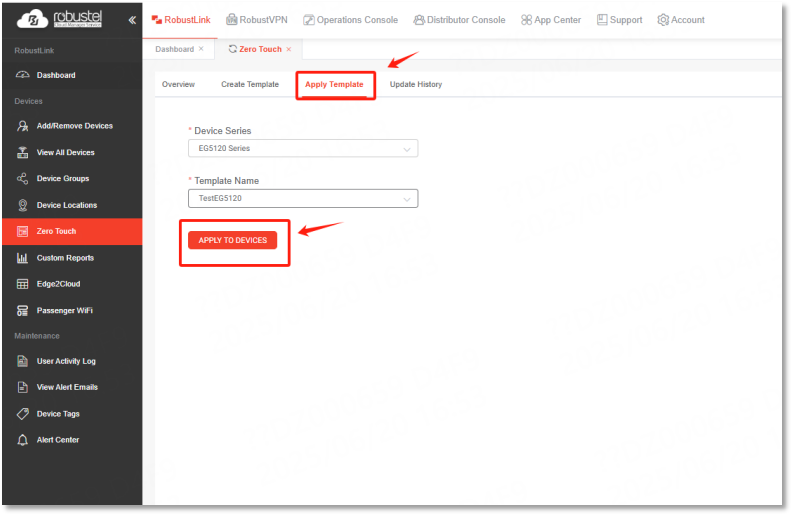Open Alert Center in sidebar
The width and height of the screenshot is (792, 514).
pyautogui.click(x=72, y=440)
